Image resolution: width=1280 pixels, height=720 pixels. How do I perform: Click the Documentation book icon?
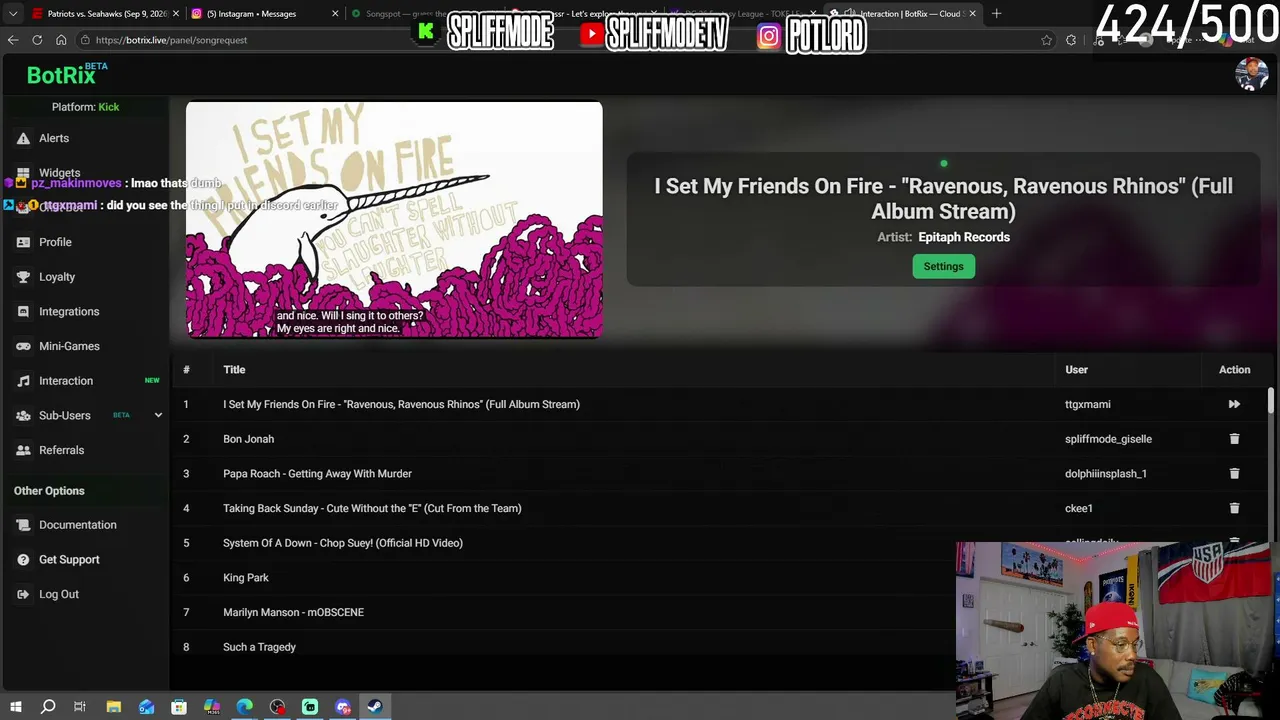(23, 525)
